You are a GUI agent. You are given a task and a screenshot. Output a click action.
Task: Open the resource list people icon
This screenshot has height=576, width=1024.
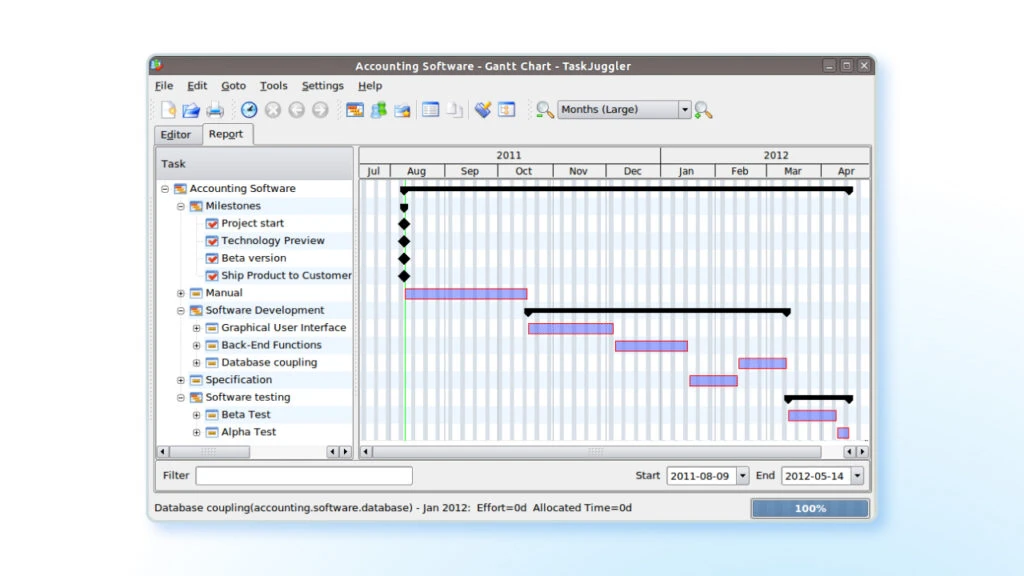tap(379, 110)
